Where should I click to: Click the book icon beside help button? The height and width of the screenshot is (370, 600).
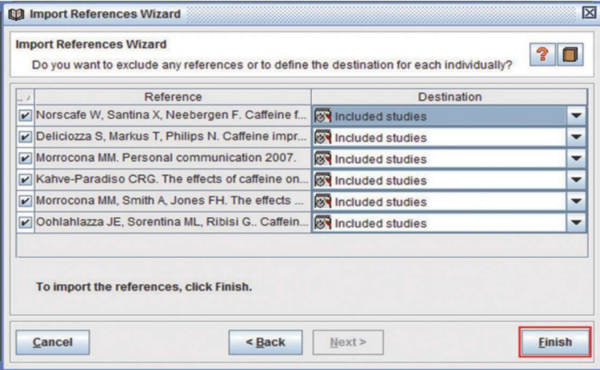(570, 55)
